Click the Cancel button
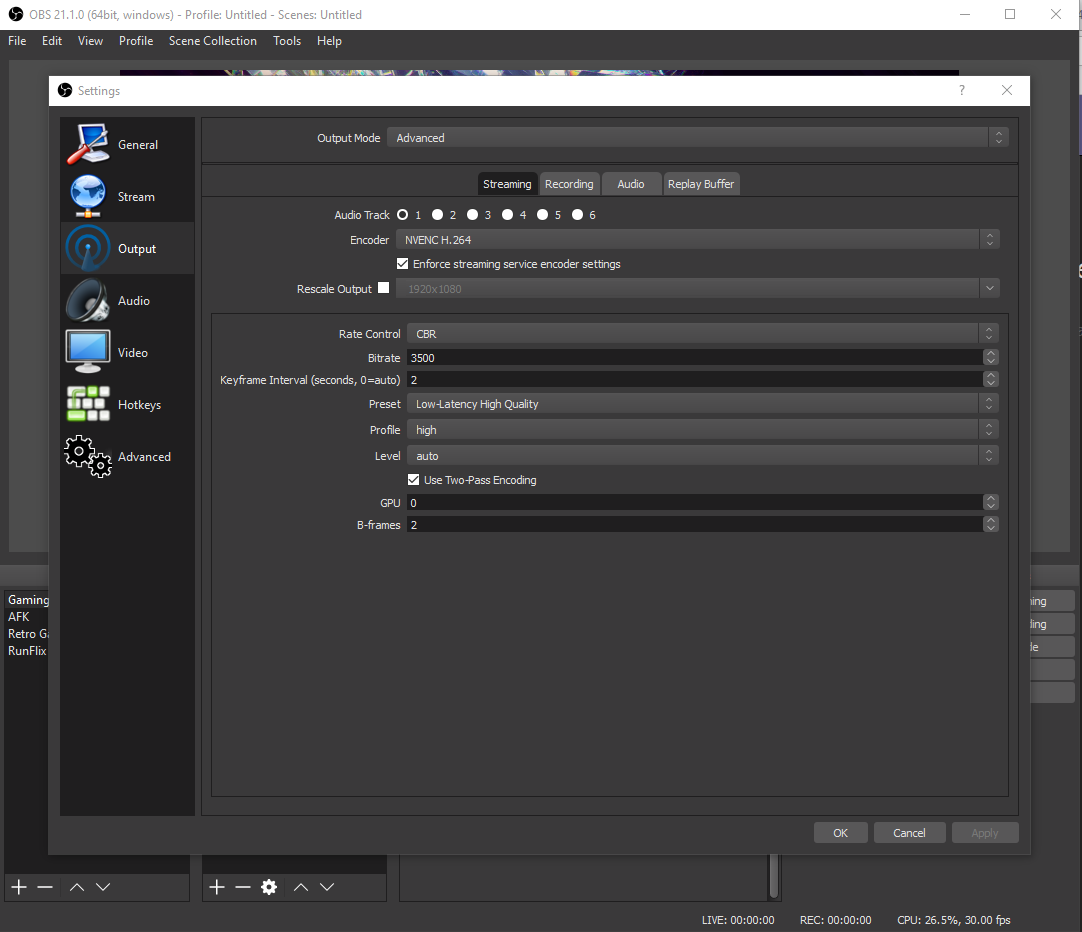The width and height of the screenshot is (1082, 932). (909, 832)
